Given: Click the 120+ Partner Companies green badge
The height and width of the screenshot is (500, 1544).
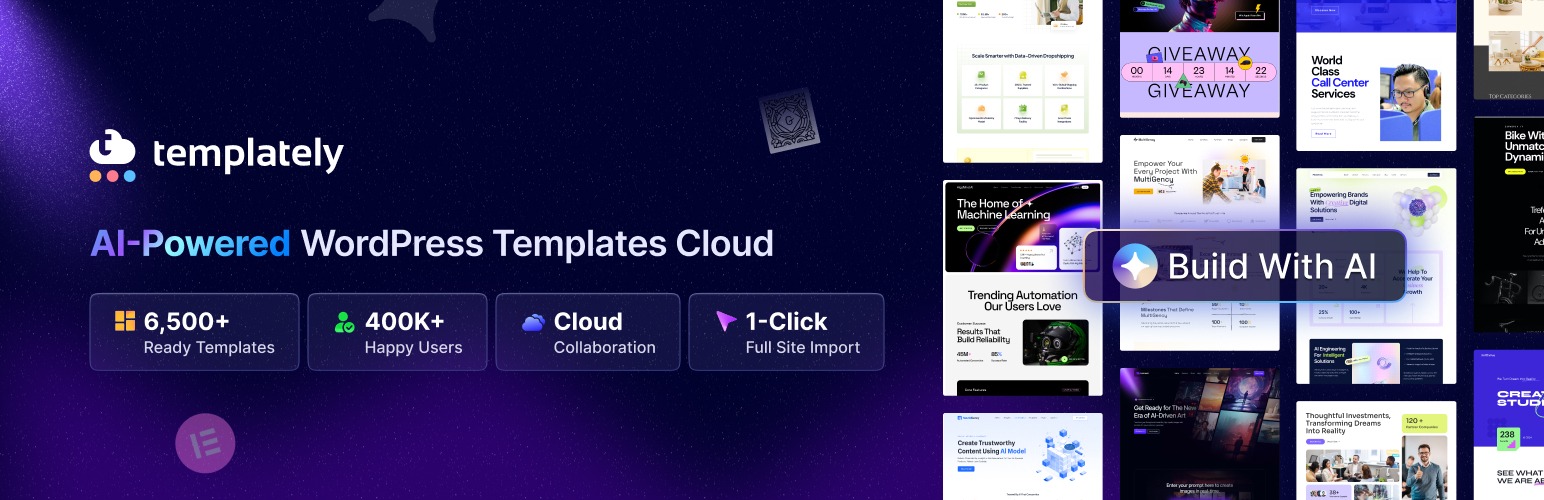Looking at the screenshot, I should tap(1422, 426).
